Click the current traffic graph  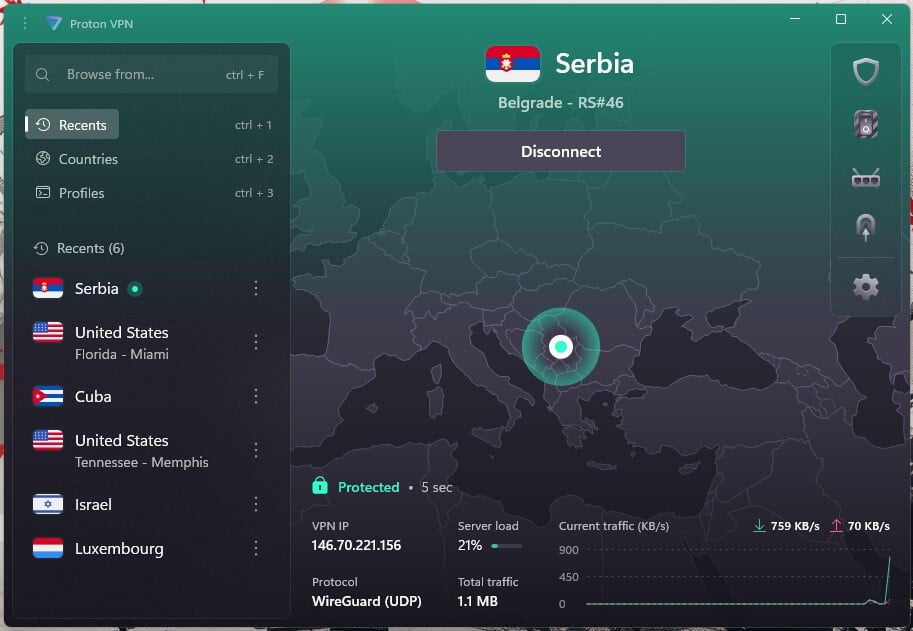pyautogui.click(x=738, y=576)
